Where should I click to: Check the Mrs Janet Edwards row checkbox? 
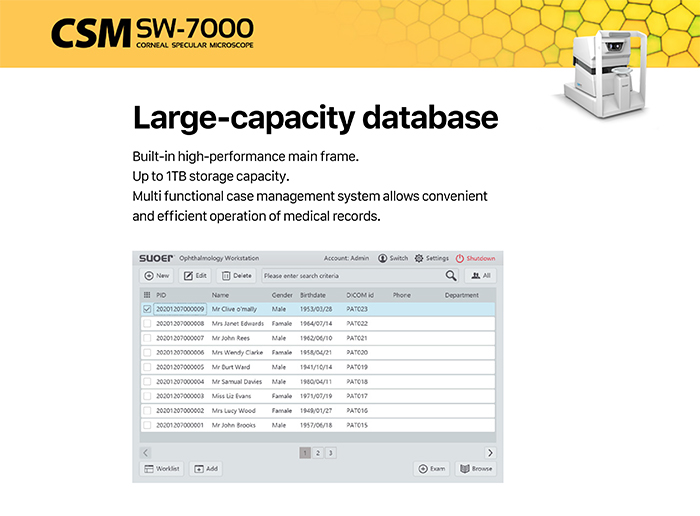click(147, 324)
